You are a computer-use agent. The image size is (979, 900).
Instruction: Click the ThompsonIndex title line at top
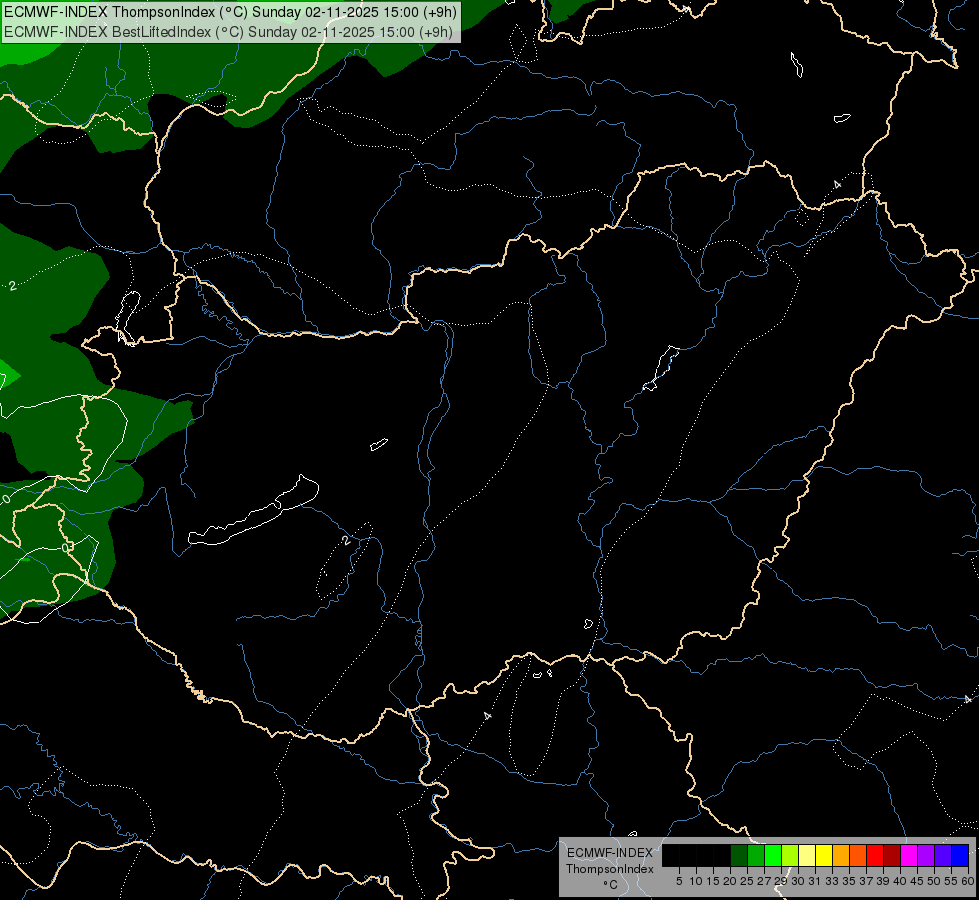click(x=230, y=12)
